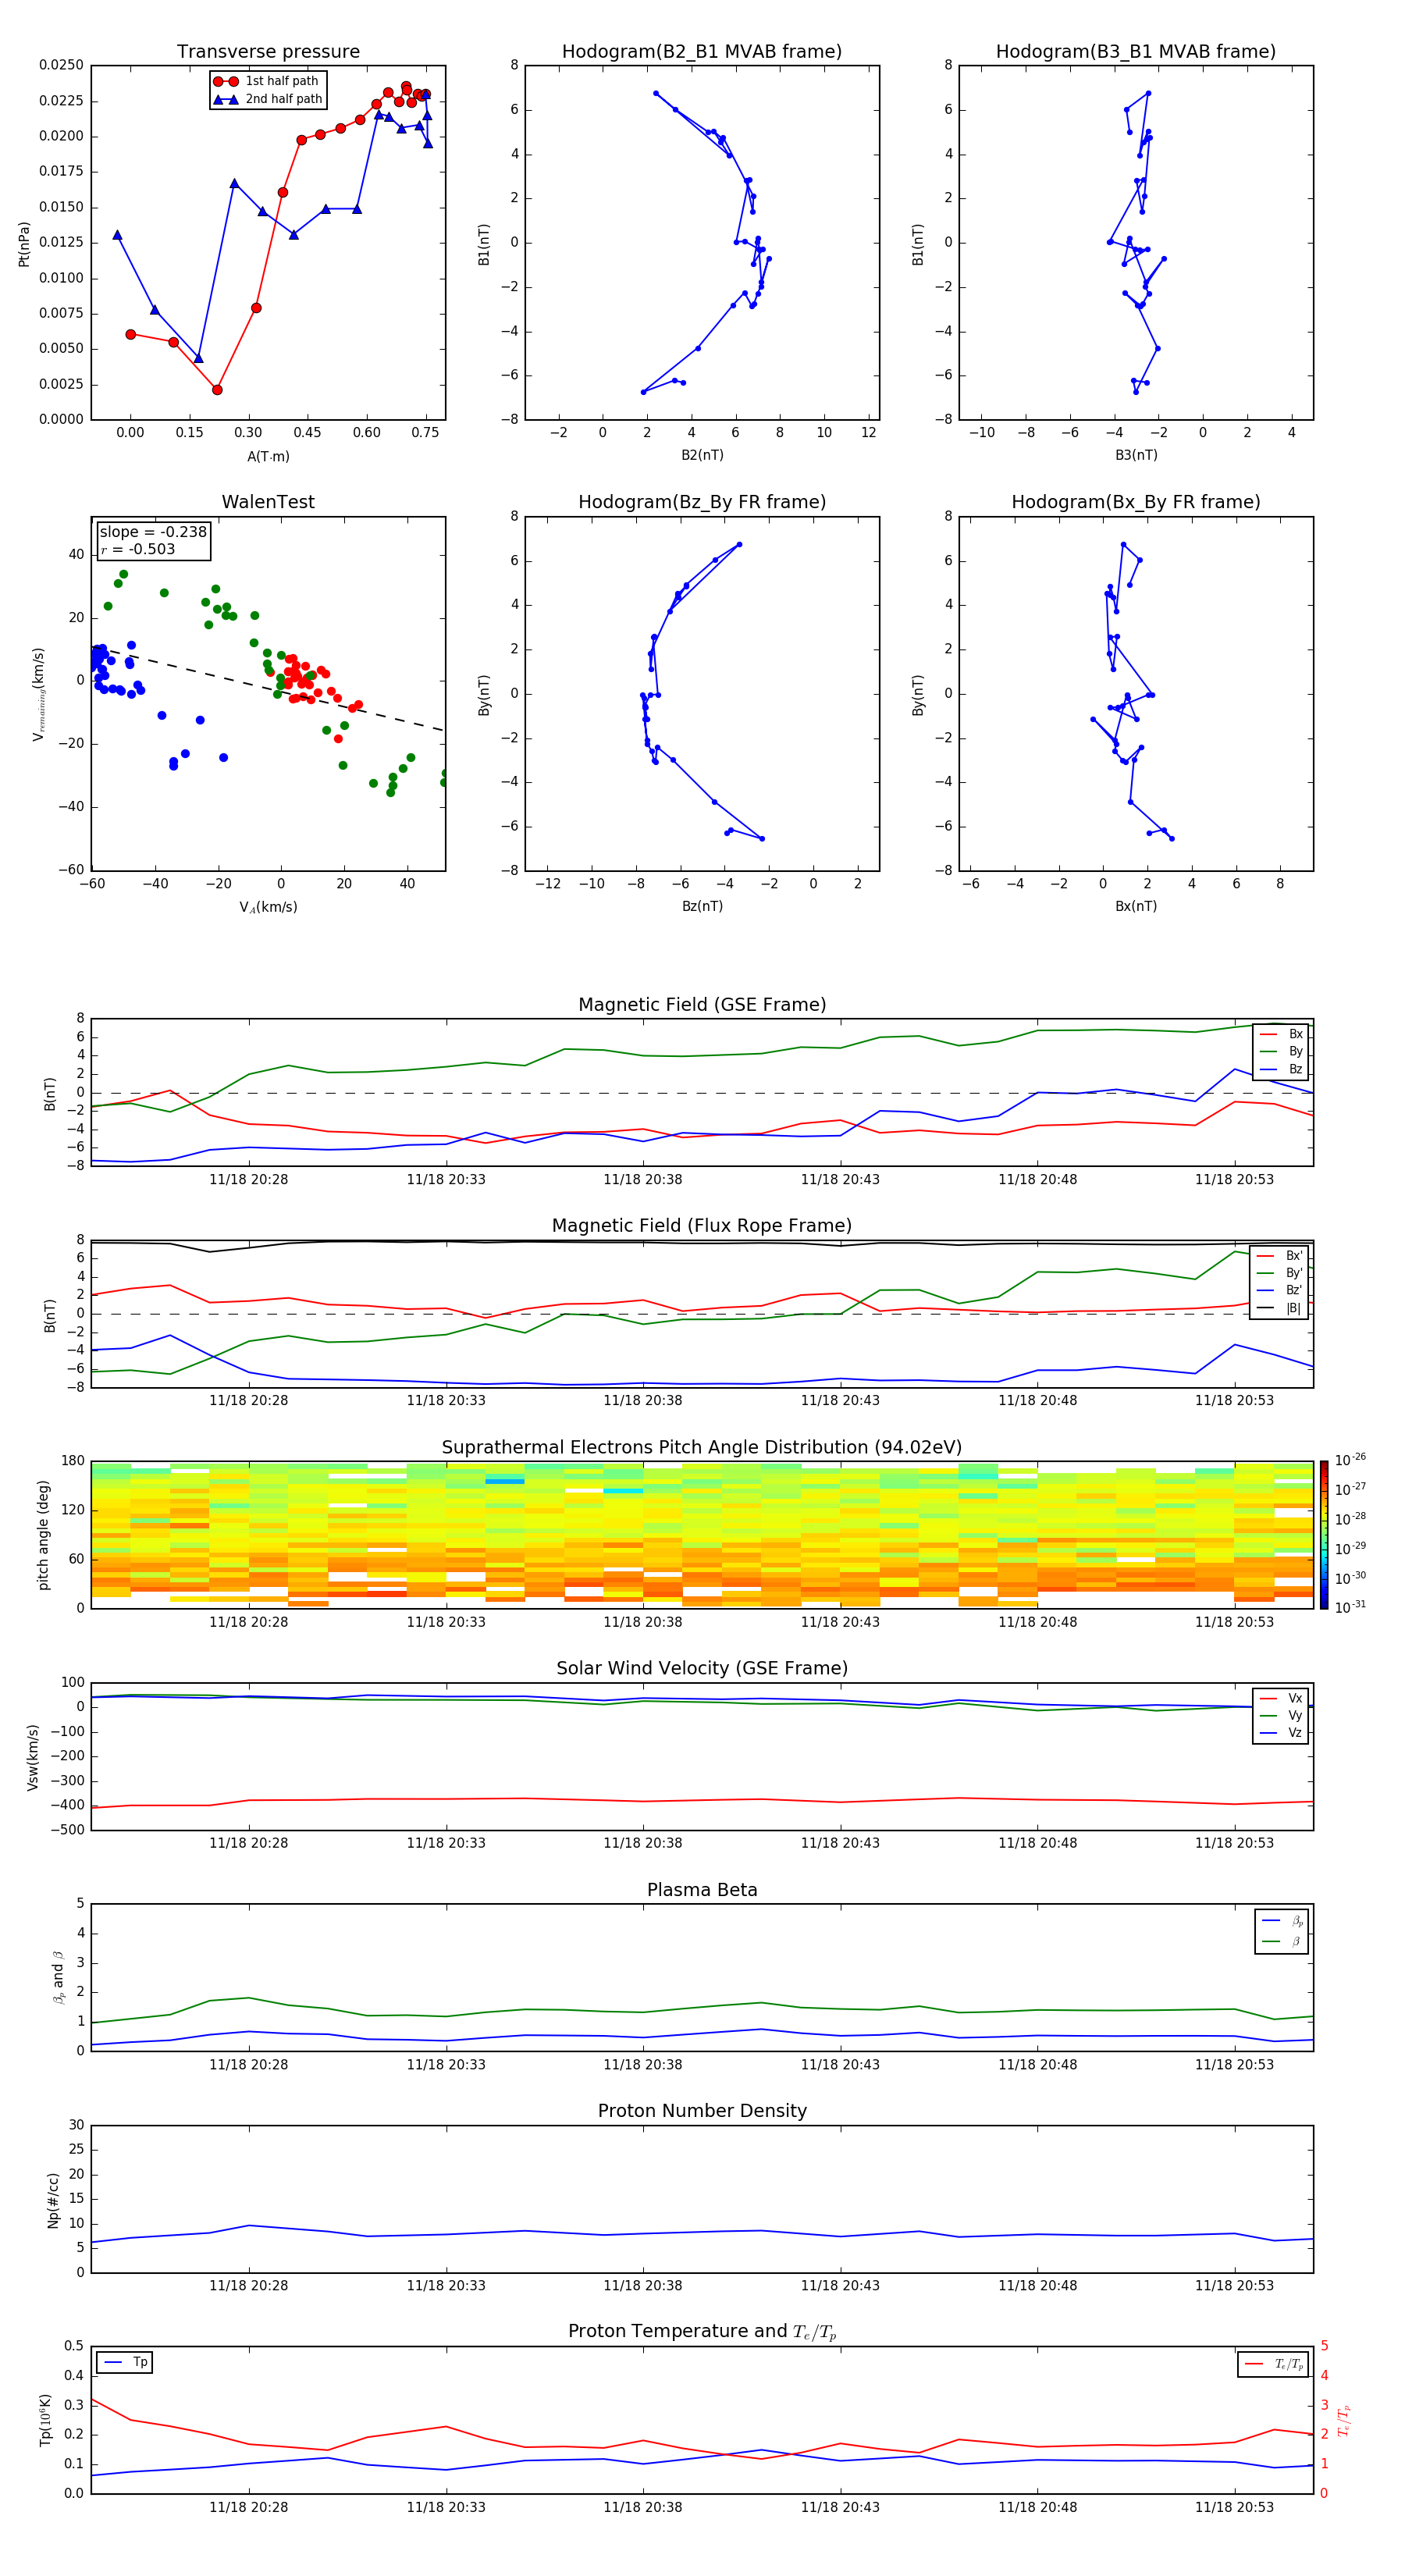Click the "Hodogram(B2_B1 MVAB frame)" title
Screen dimensions: 1405x2576
(702, 51)
